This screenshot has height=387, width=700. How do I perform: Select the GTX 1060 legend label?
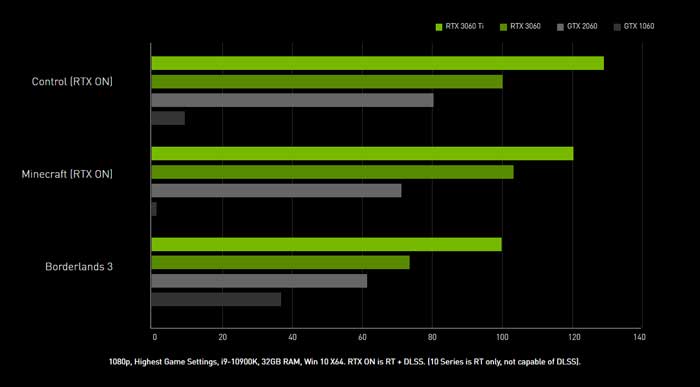point(639,27)
